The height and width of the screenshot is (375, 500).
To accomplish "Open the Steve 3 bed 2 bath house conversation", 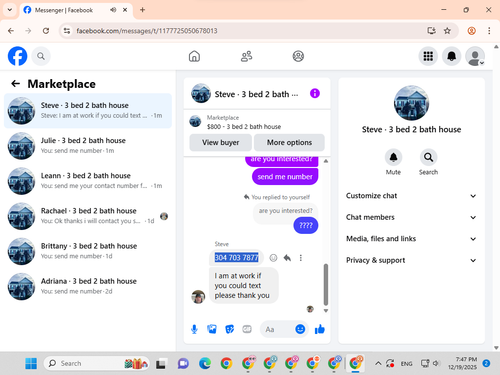I will (88, 111).
